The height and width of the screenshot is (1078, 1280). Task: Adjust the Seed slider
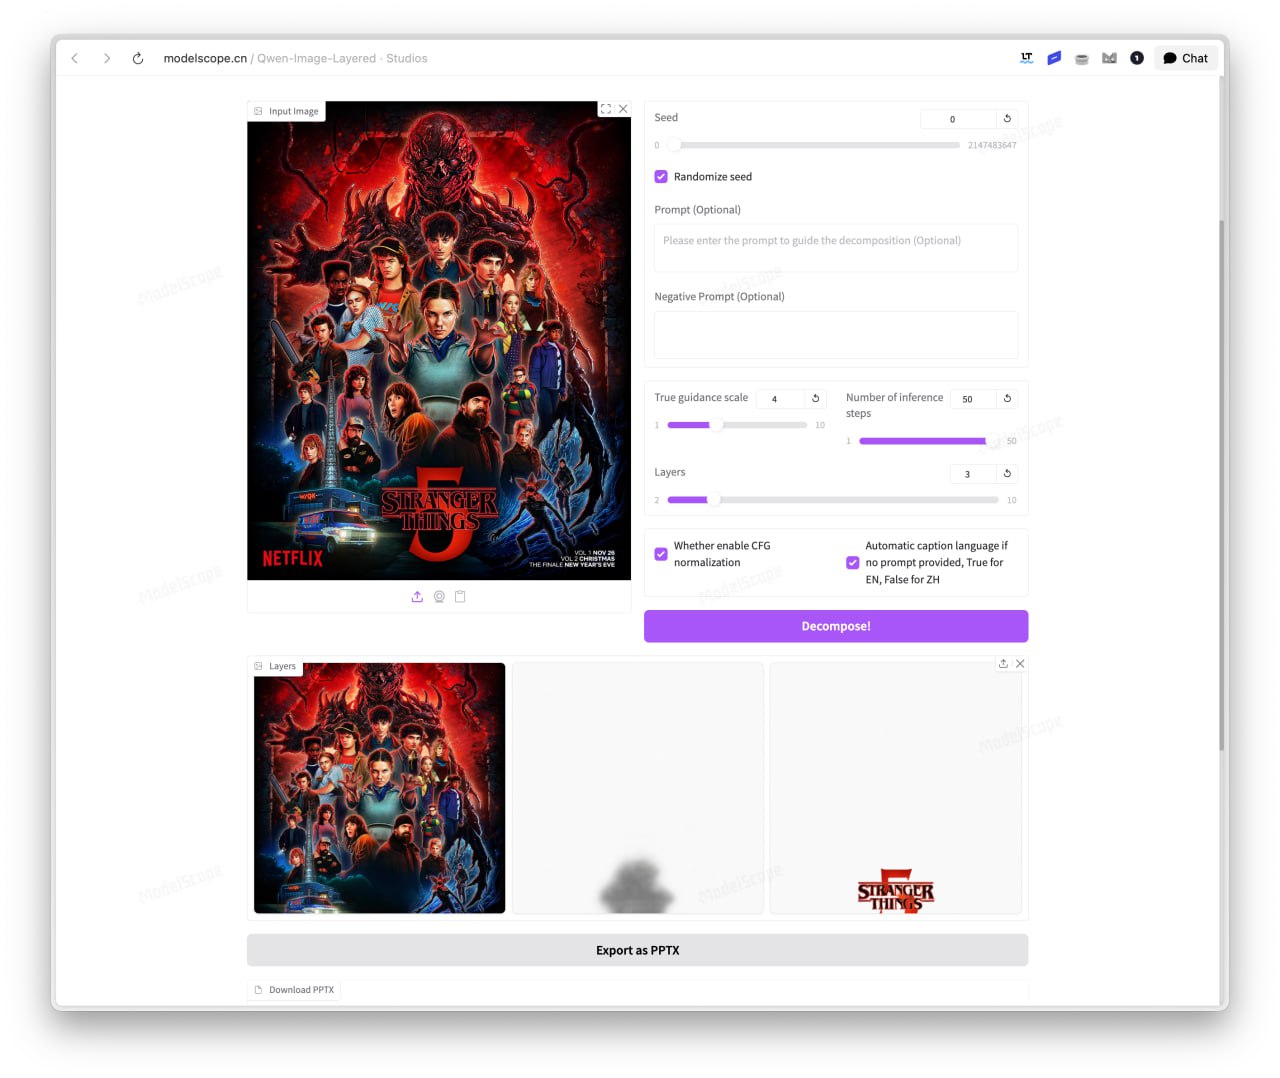(814, 145)
